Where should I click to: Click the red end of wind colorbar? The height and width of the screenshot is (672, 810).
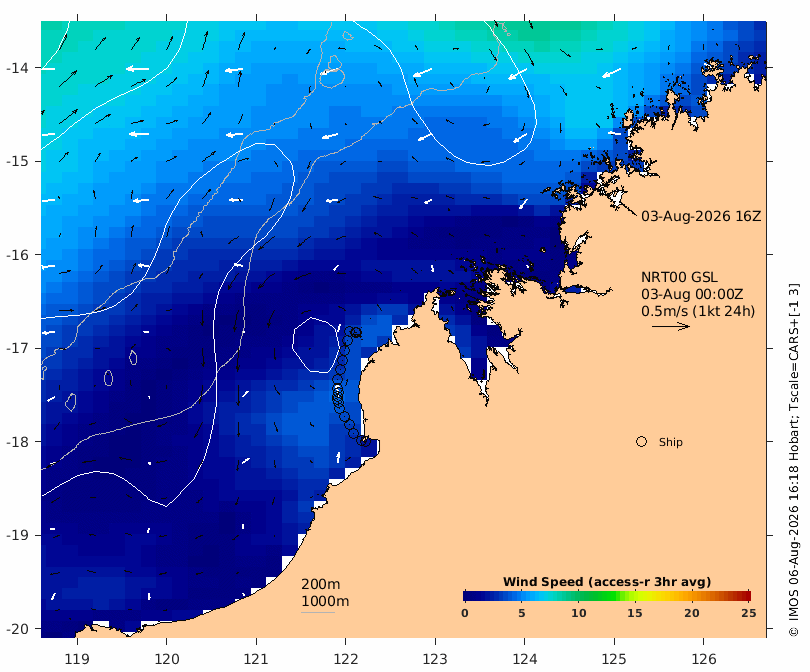[744, 596]
